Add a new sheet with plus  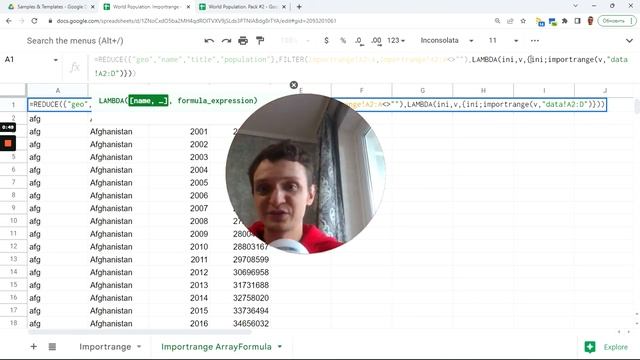tap(33, 347)
